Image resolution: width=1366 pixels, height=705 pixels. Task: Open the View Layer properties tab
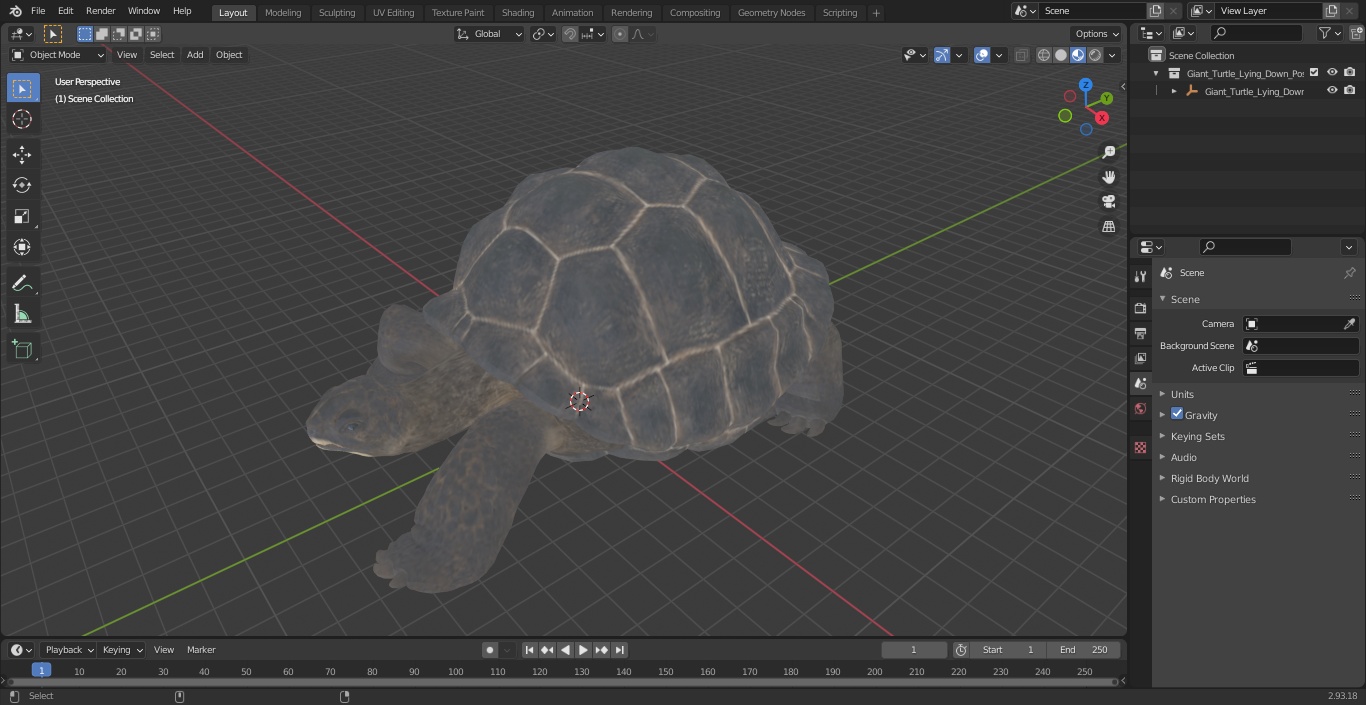[x=1140, y=358]
